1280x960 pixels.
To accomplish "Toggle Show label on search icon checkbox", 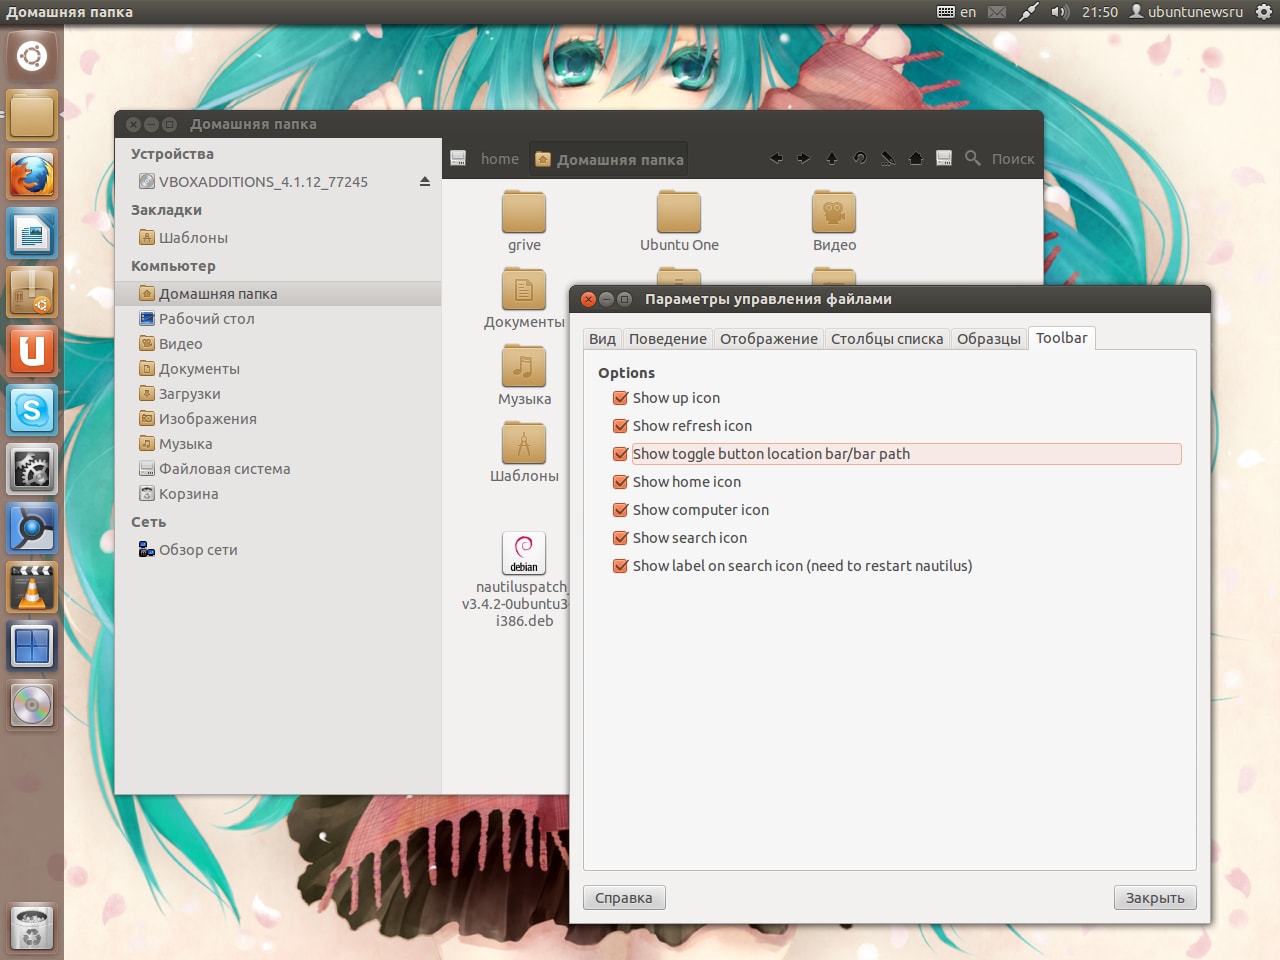I will click(621, 566).
